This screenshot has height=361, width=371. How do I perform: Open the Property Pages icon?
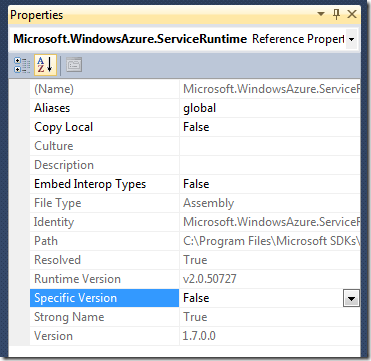point(74,65)
